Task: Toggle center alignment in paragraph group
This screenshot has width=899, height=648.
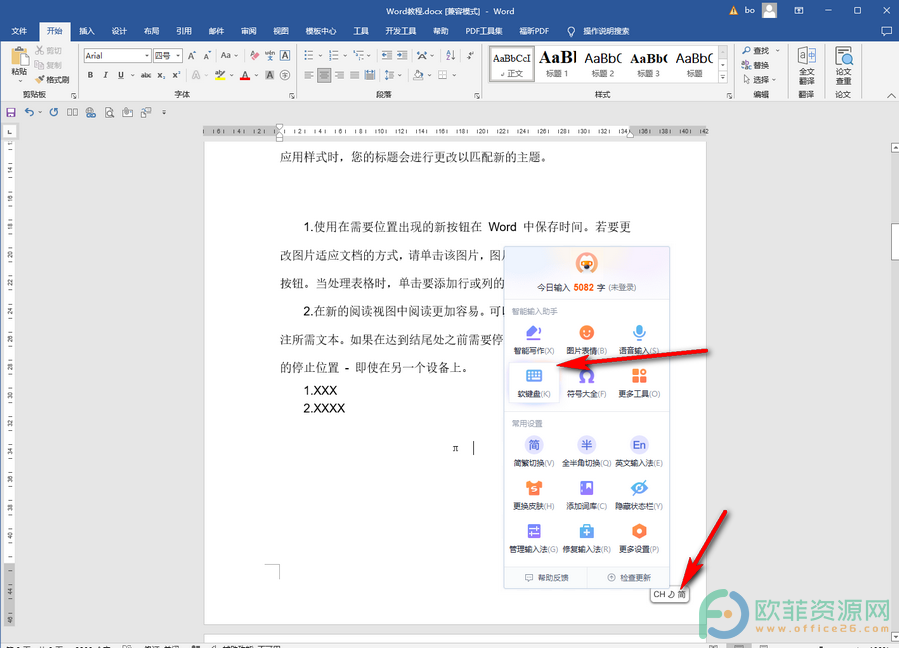Action: [x=324, y=75]
